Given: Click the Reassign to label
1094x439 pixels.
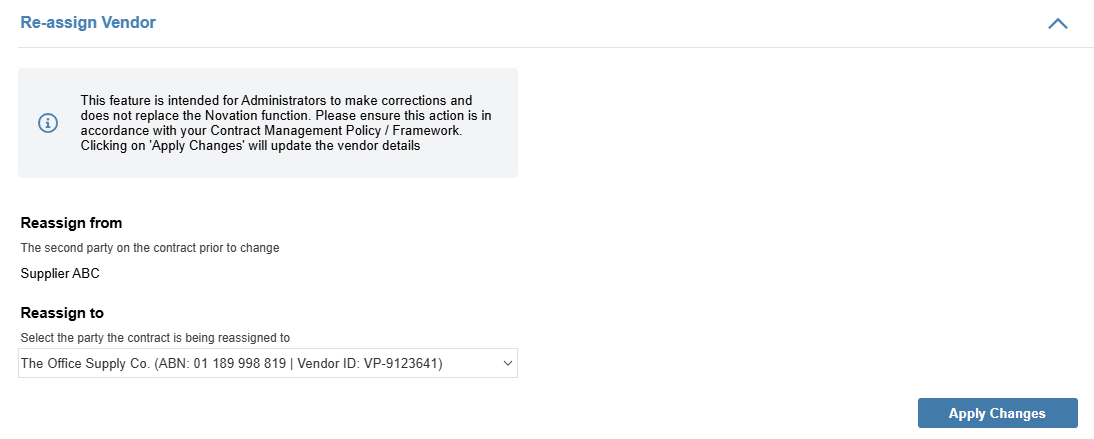Looking at the screenshot, I should coord(62,313).
